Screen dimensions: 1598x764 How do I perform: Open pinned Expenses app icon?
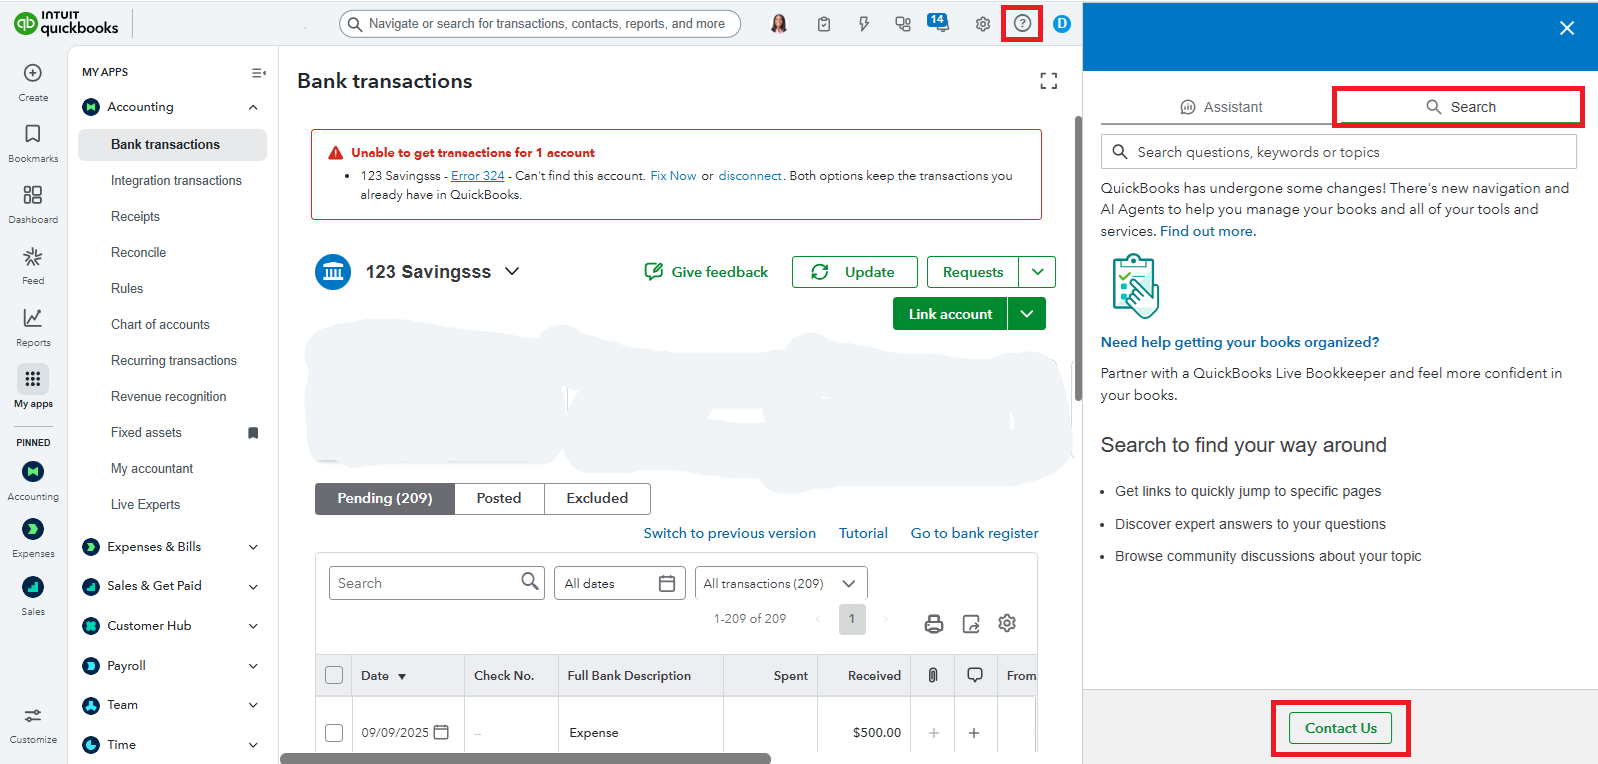click(33, 528)
